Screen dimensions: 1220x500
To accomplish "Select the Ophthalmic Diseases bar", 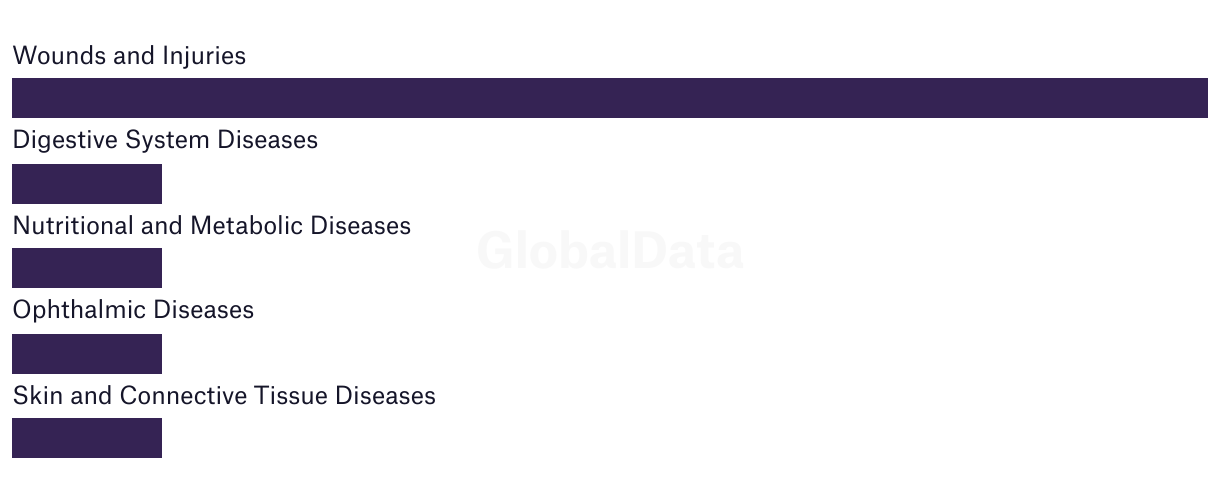I will [x=87, y=354].
